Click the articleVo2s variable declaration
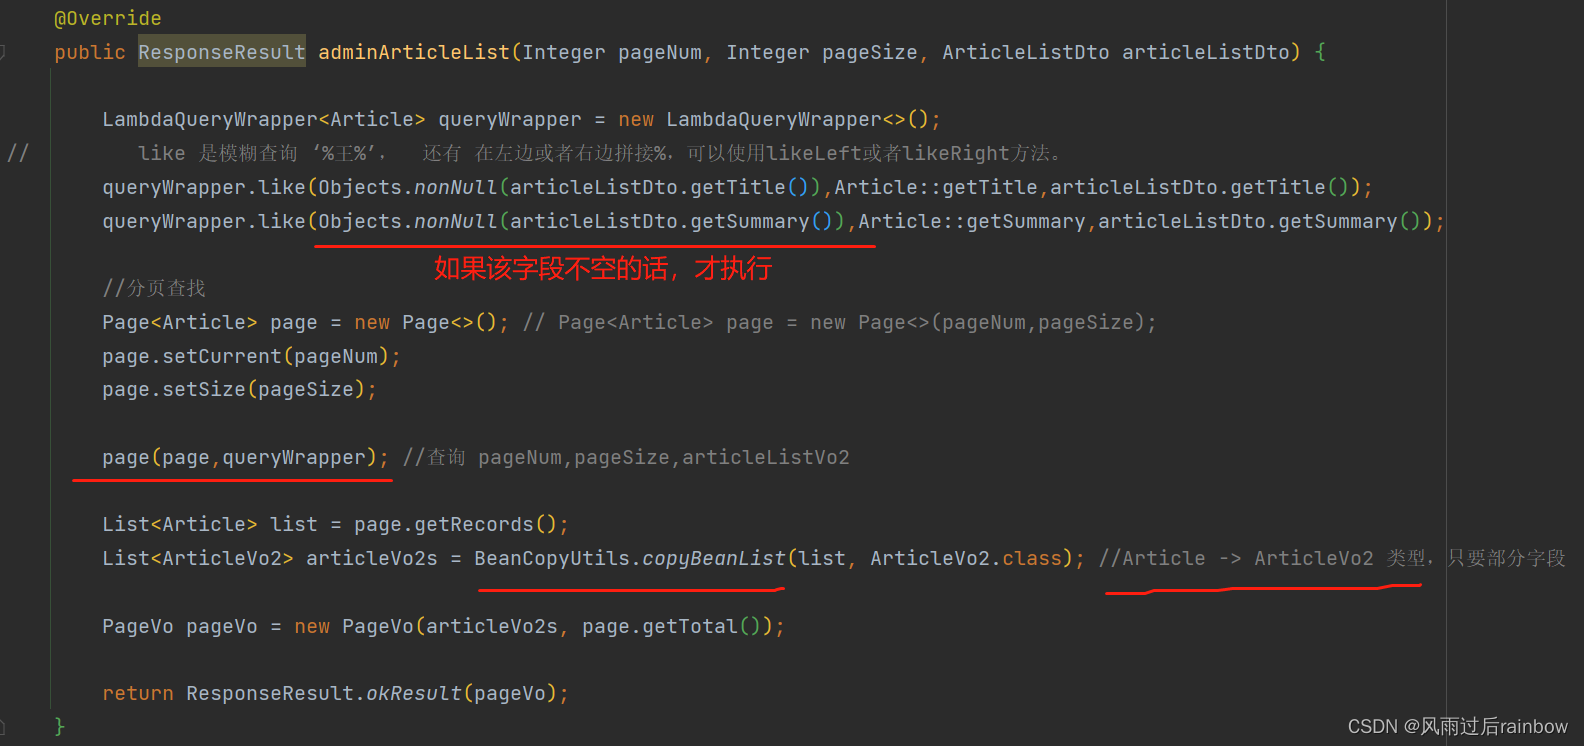Viewport: 1584px width, 746px height. tap(372, 558)
